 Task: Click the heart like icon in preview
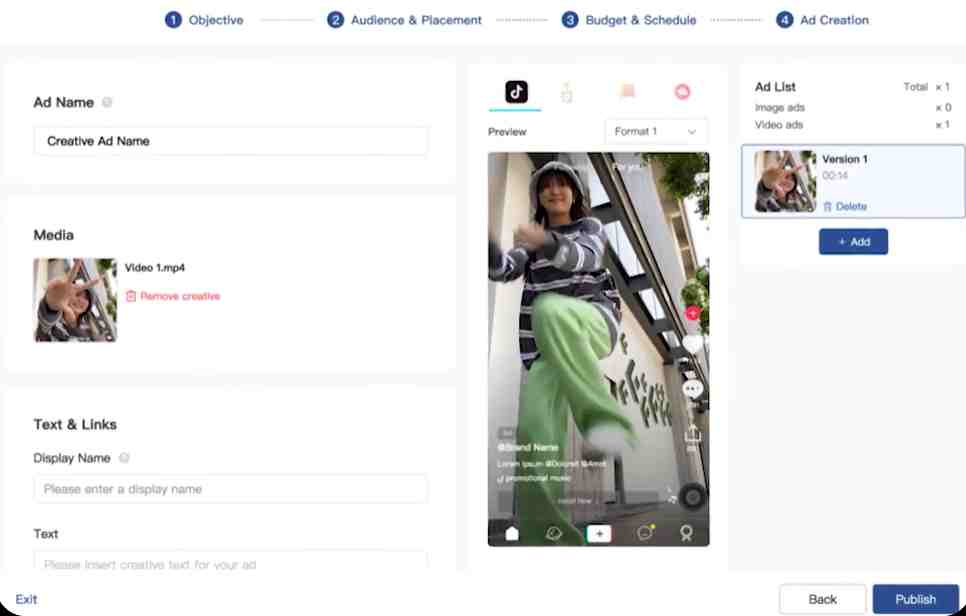[x=693, y=343]
